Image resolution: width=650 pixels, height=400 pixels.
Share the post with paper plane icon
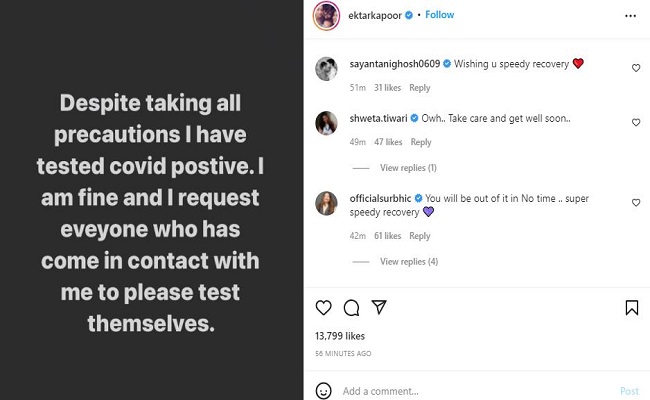[x=379, y=307]
